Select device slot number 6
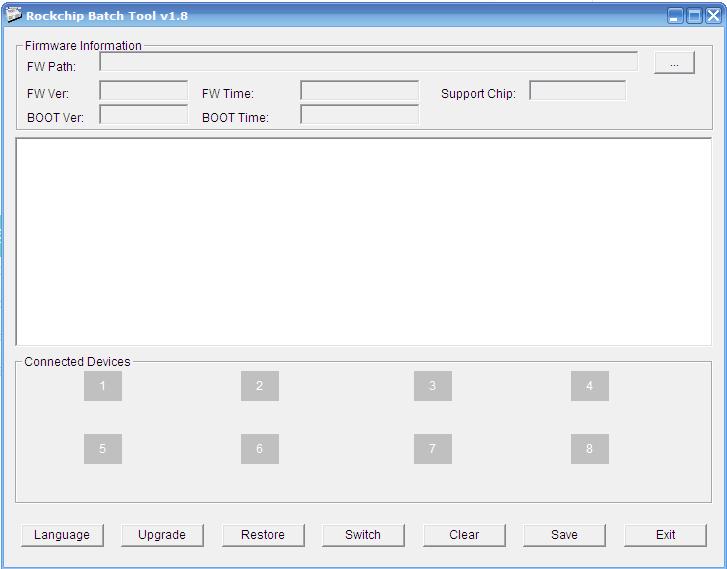Screen dimensions: 727x569 pos(259,449)
